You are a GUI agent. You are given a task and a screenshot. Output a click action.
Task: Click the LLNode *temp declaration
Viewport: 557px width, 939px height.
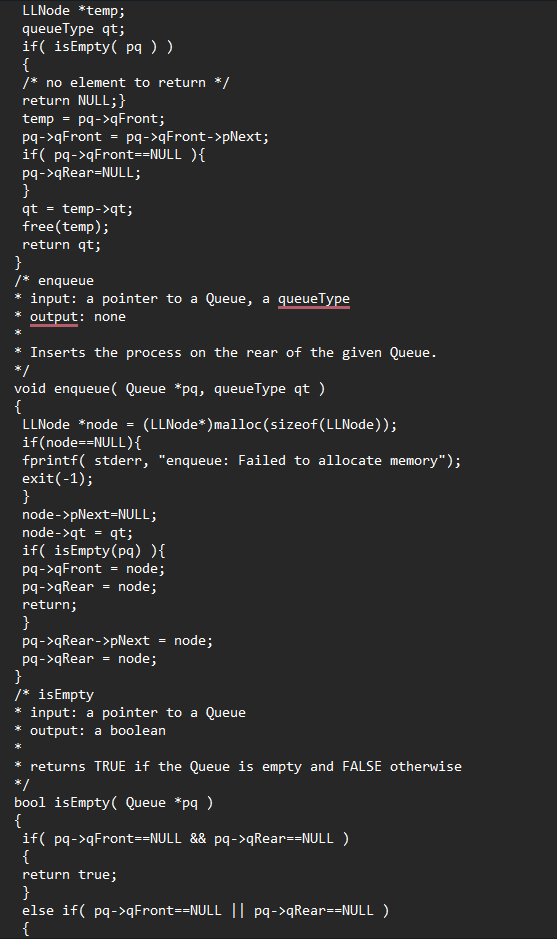pyautogui.click(x=74, y=11)
